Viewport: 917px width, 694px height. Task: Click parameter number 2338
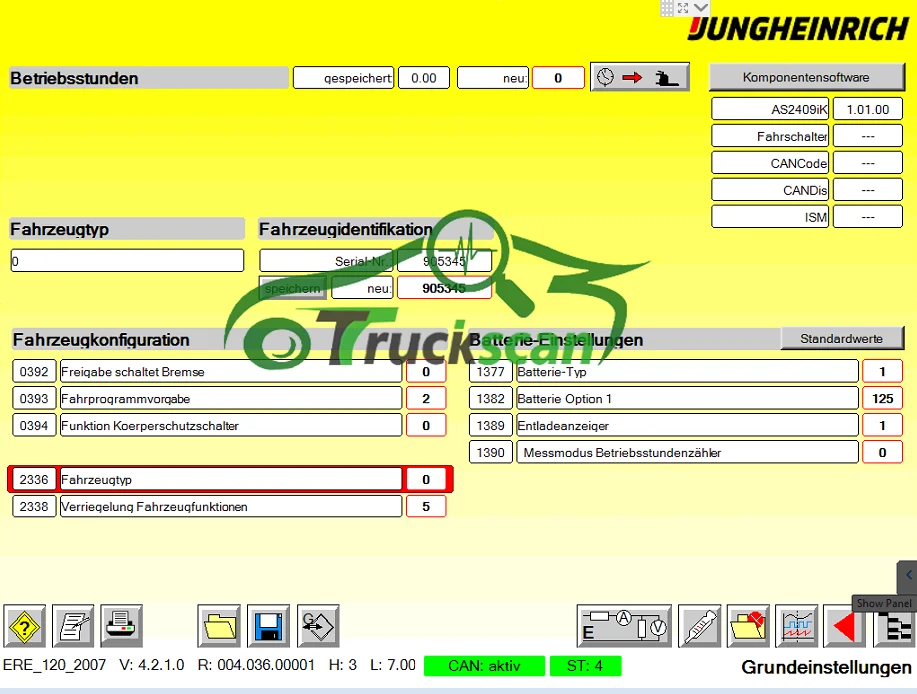point(34,506)
